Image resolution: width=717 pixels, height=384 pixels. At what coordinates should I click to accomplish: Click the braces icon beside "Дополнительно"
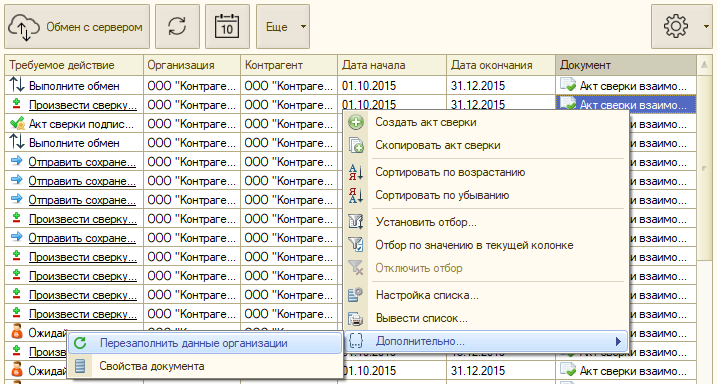pos(356,341)
